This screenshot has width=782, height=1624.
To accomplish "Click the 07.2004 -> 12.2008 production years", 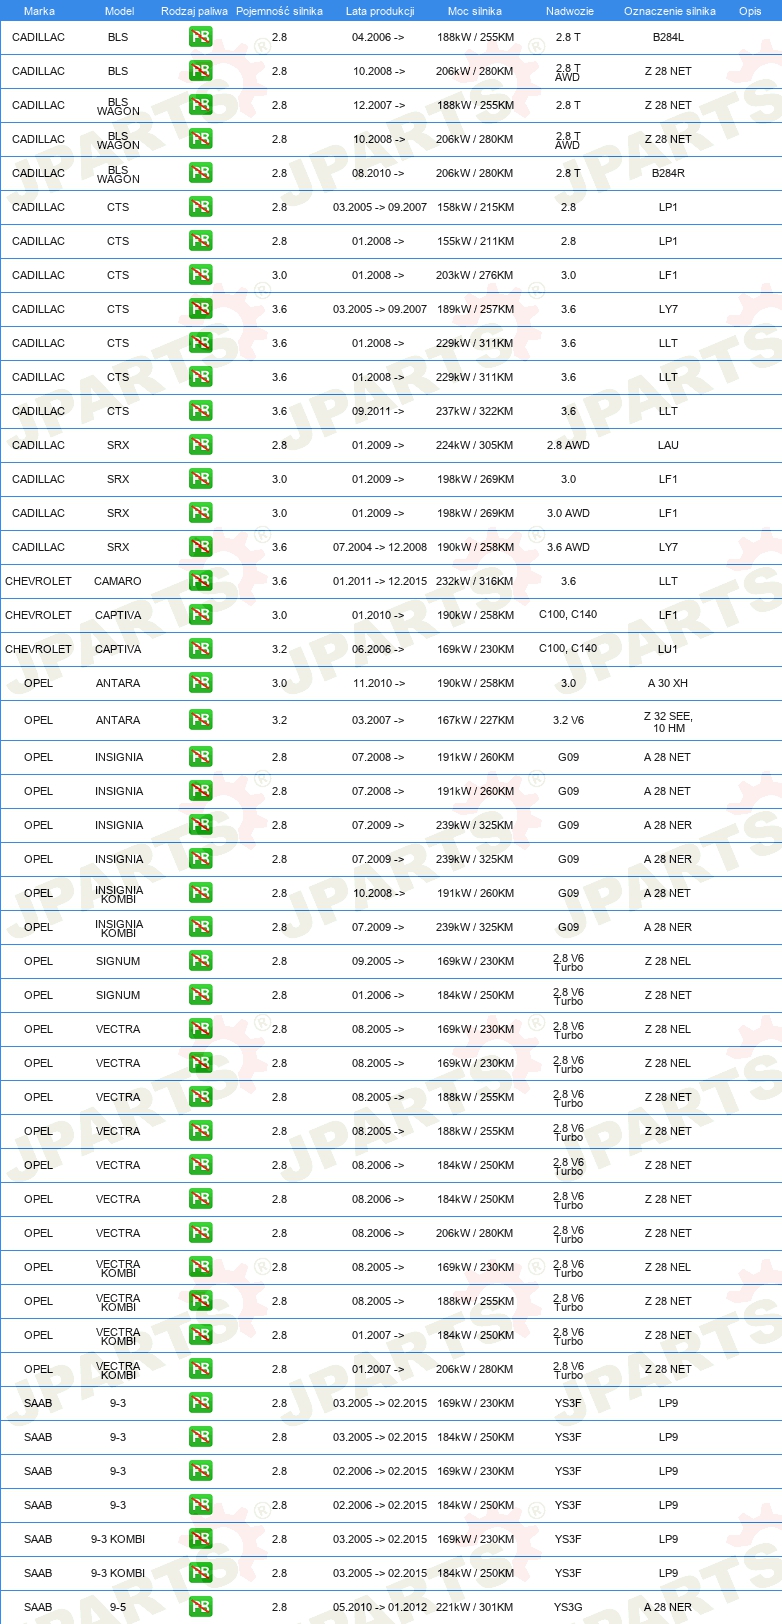I will 380,547.
